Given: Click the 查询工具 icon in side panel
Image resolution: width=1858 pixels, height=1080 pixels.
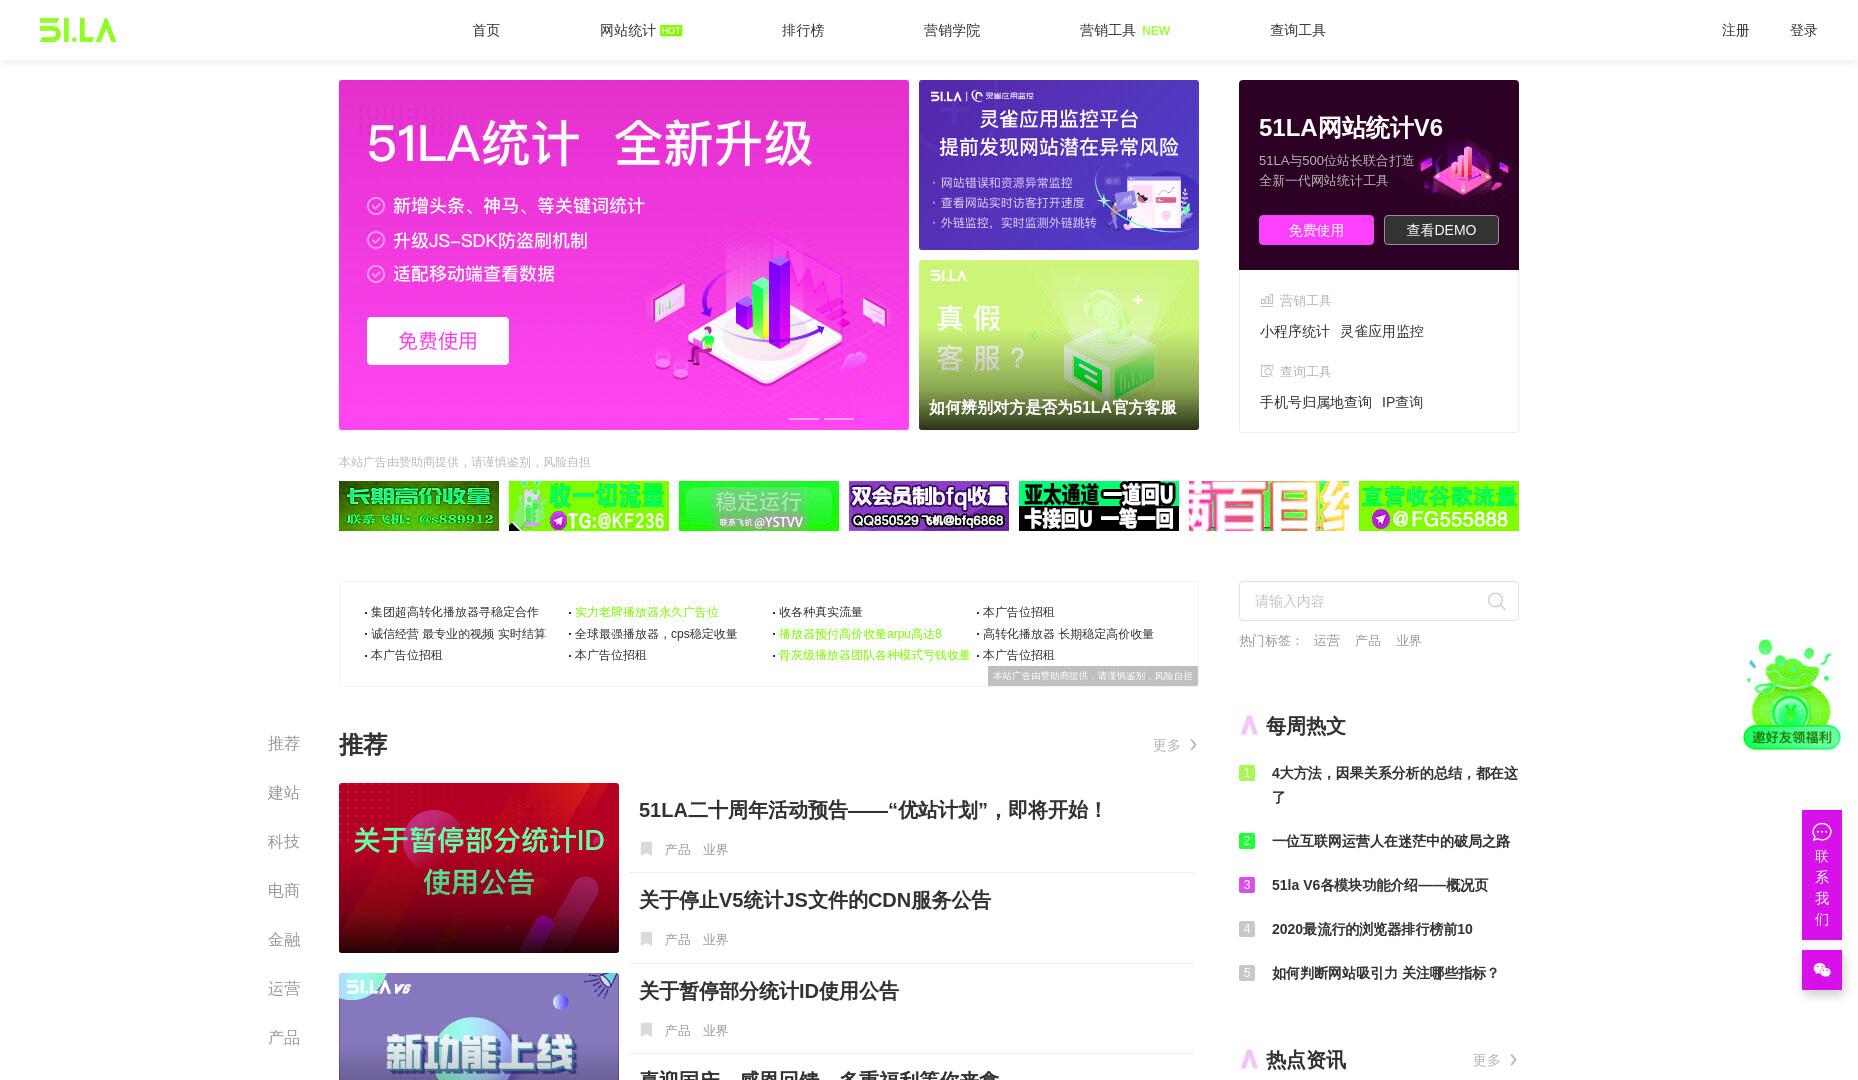Looking at the screenshot, I should (x=1266, y=371).
